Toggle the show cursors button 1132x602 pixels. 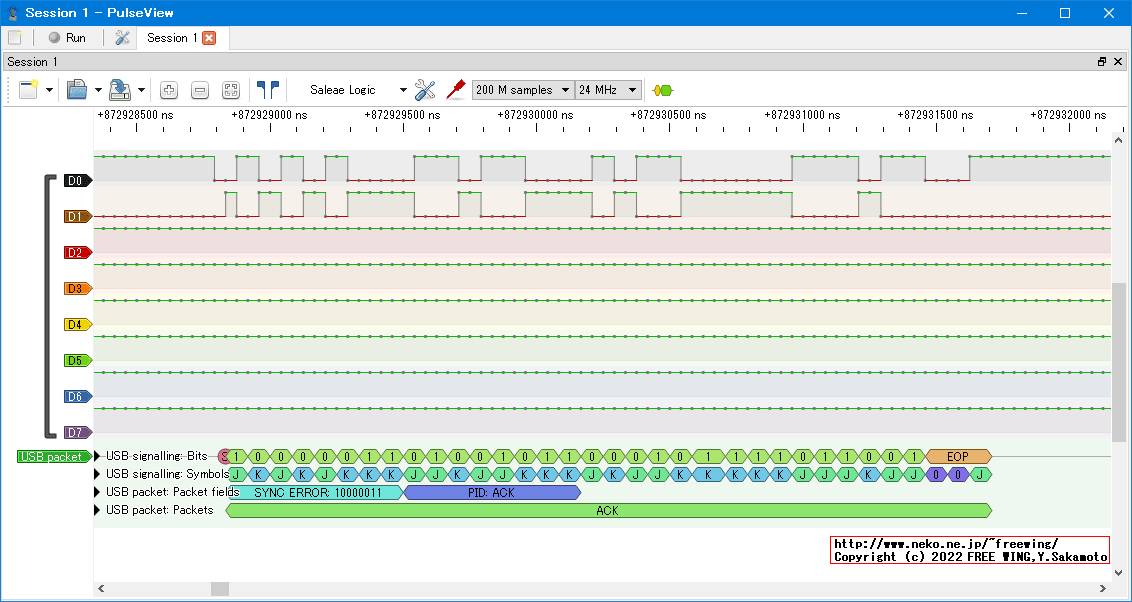pyautogui.click(x=267, y=90)
